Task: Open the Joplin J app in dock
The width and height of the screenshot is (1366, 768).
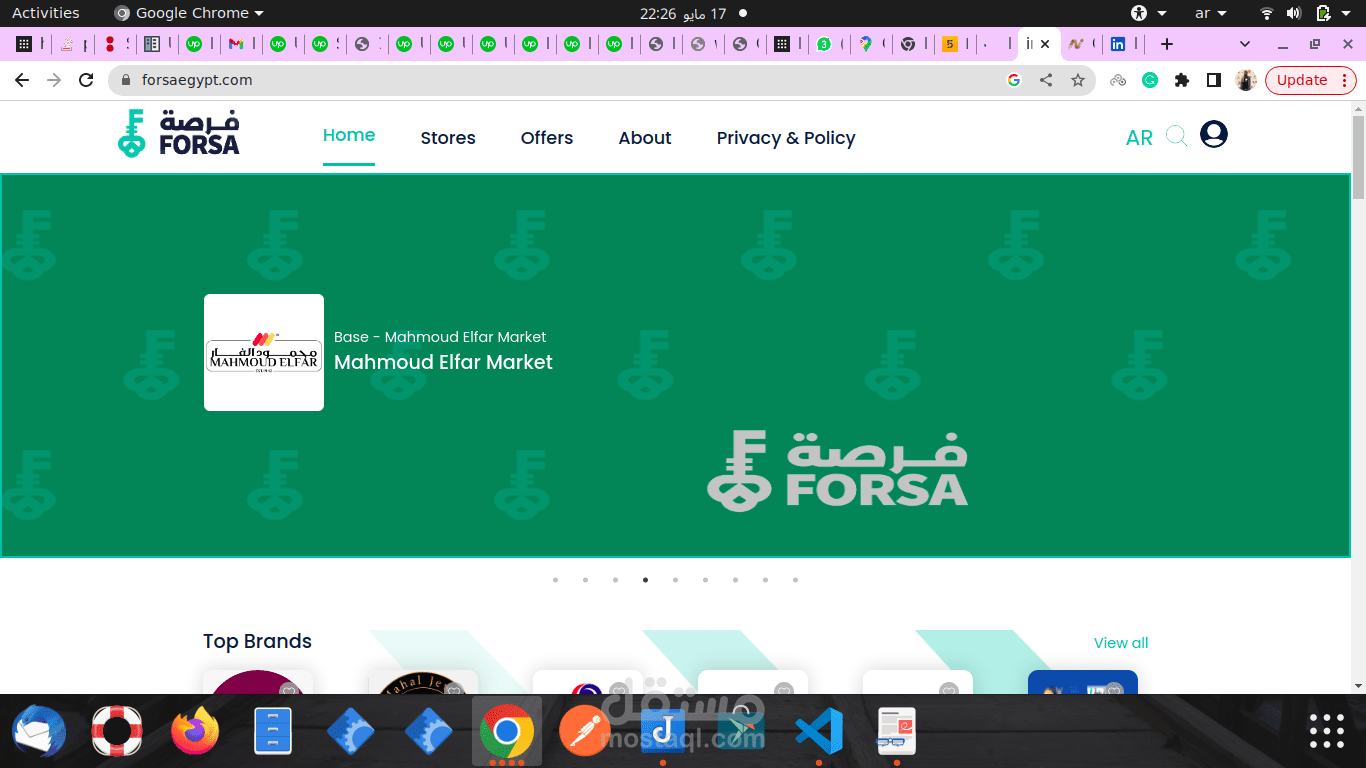Action: pyautogui.click(x=663, y=731)
